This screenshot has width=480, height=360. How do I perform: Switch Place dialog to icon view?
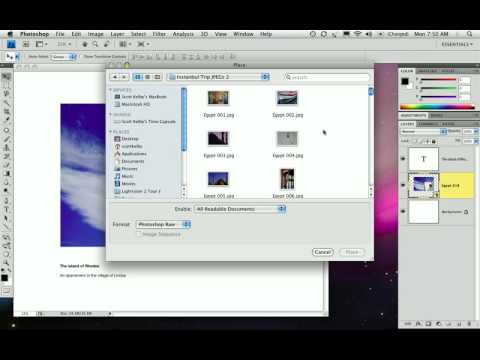tap(138, 77)
